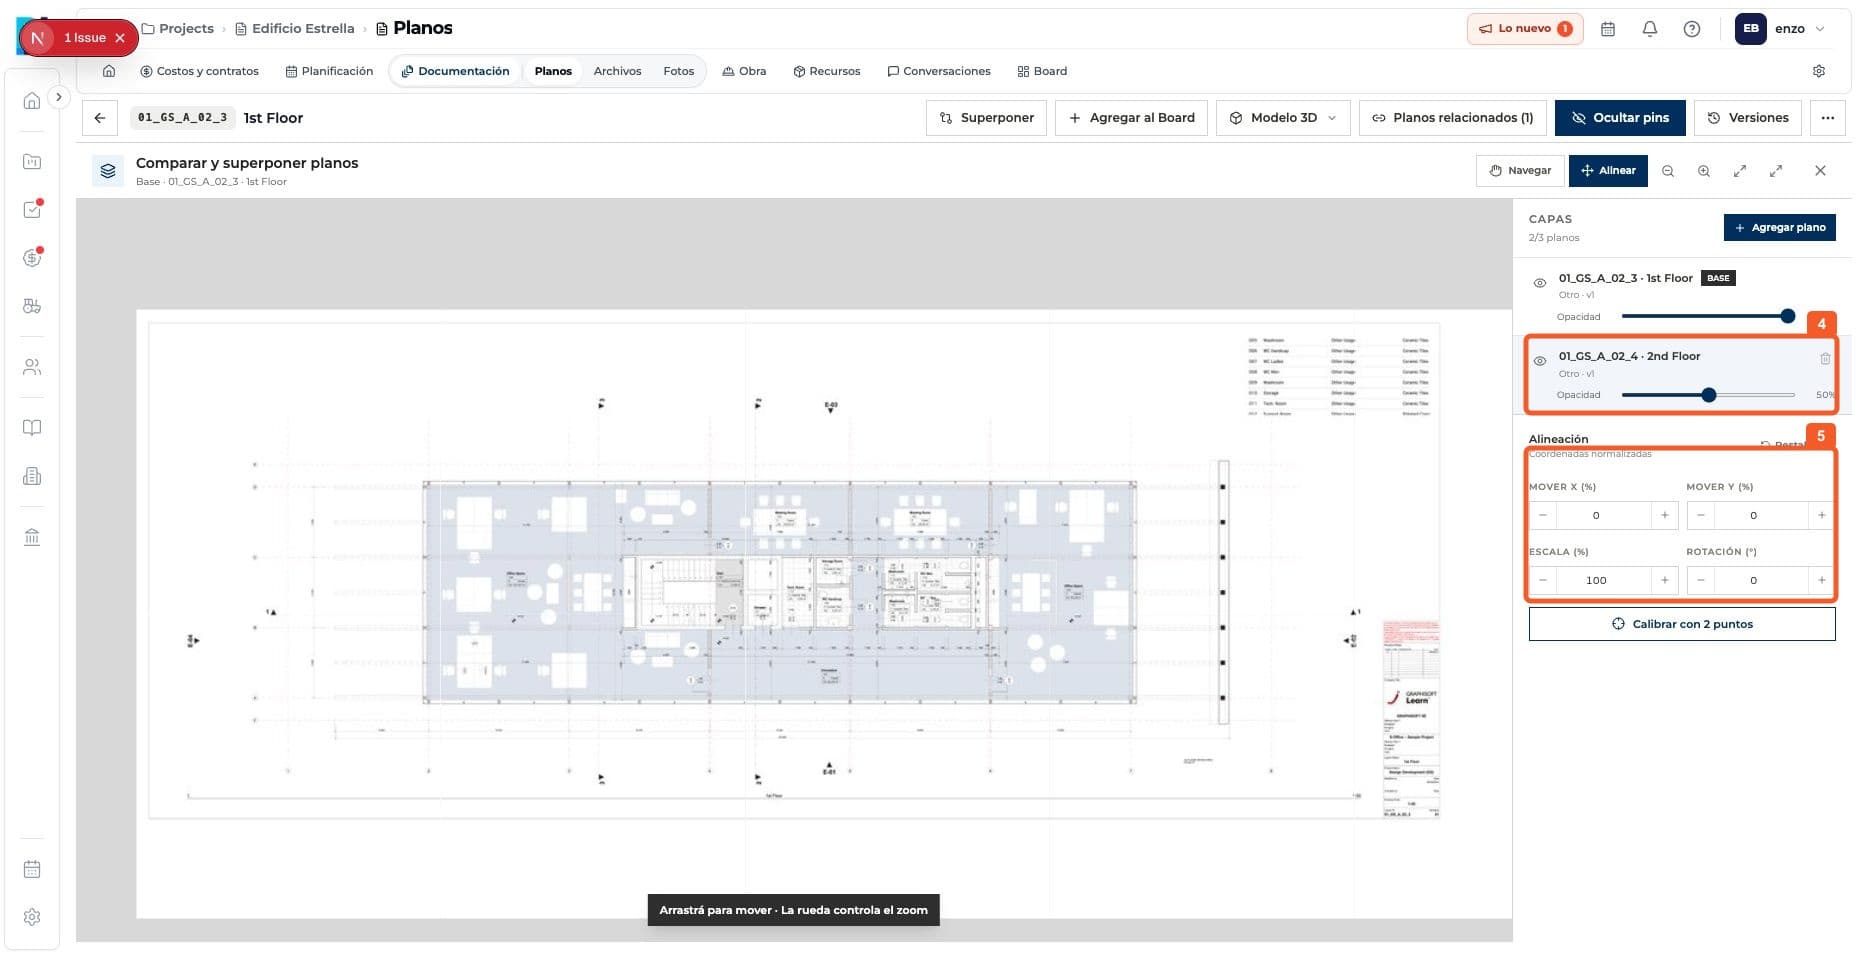Viewport: 1864px width, 954px height.
Task: Click the Agregar plano button
Action: (1780, 228)
